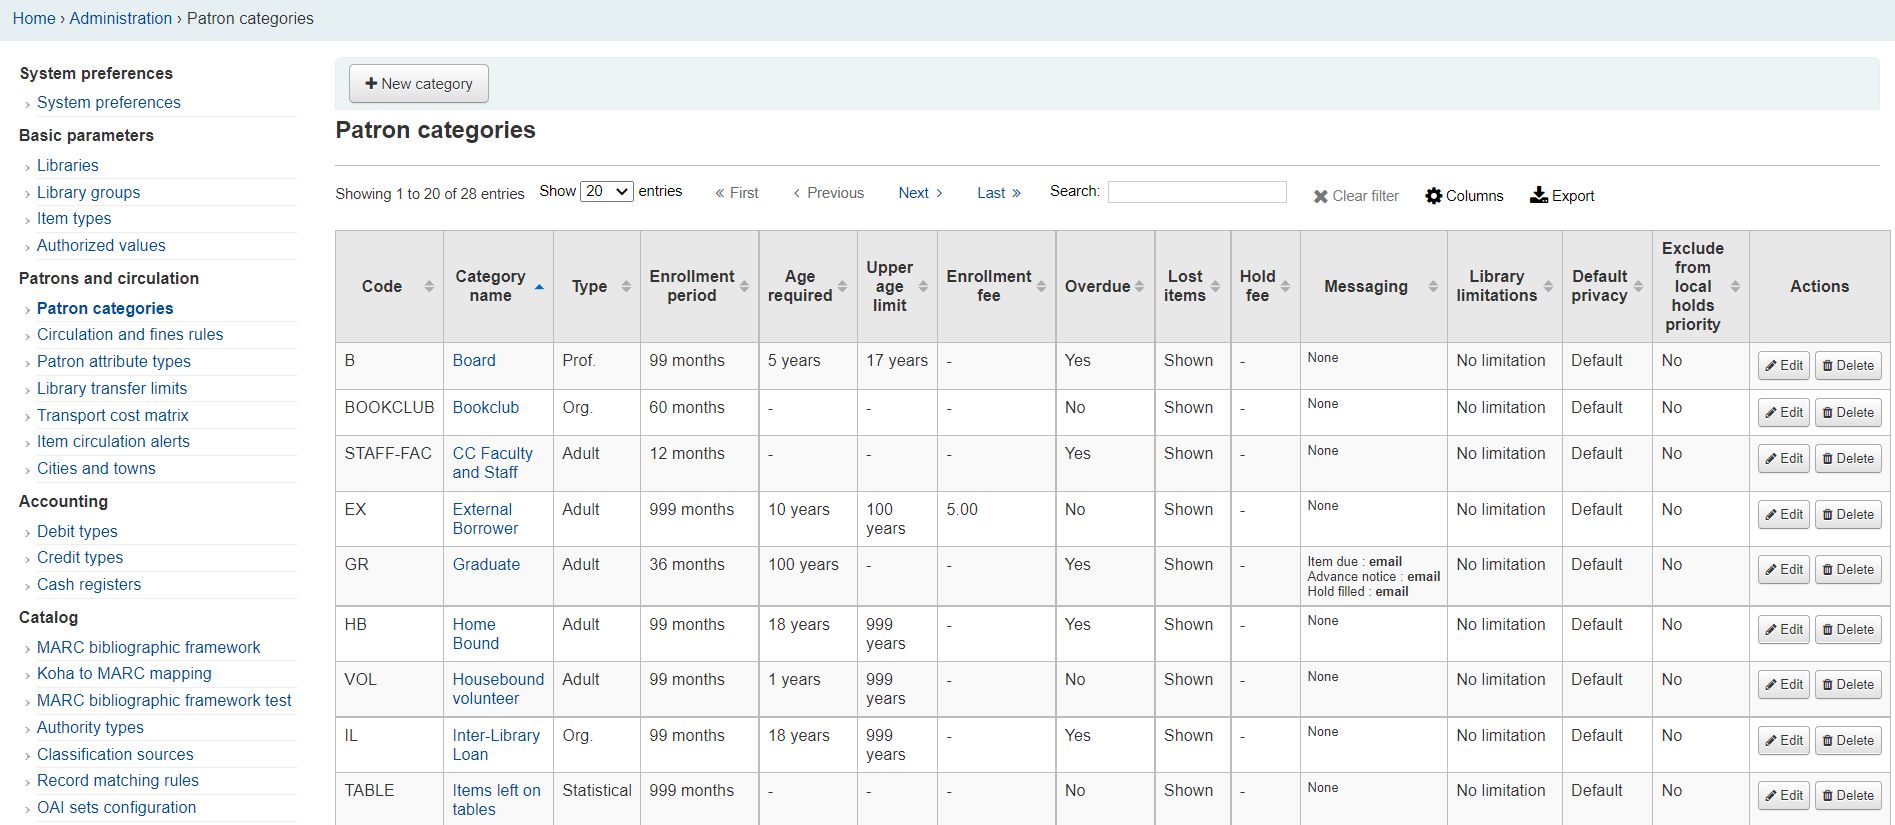Viewport: 1895px width, 825px height.
Task: Sort by Enrollment fee sort arrows
Action: coord(1041,286)
